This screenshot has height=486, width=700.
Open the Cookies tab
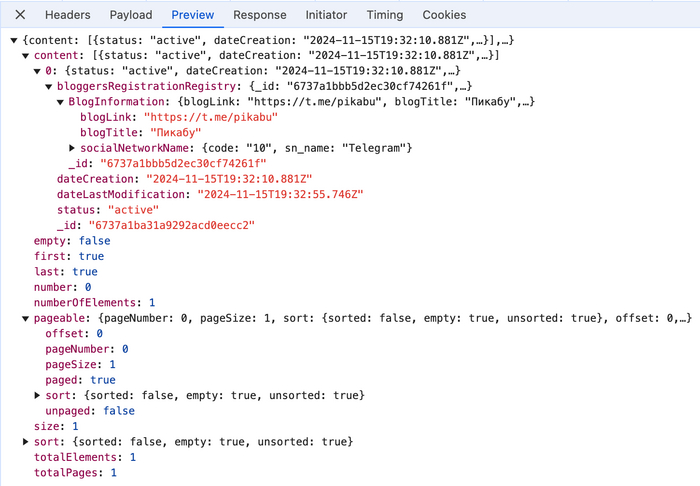[444, 15]
